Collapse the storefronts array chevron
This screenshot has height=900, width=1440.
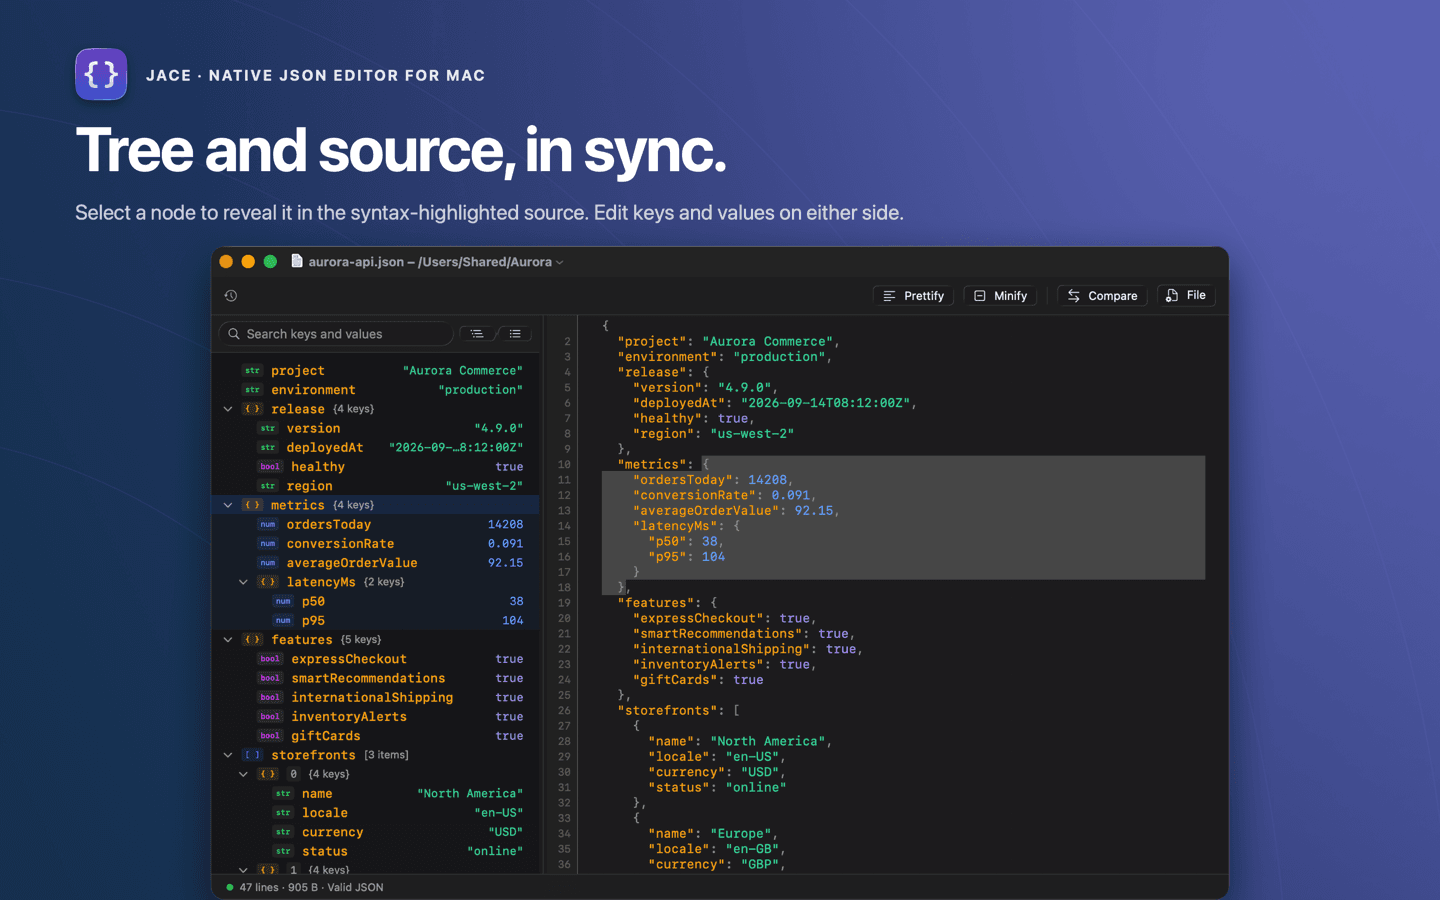tap(228, 755)
